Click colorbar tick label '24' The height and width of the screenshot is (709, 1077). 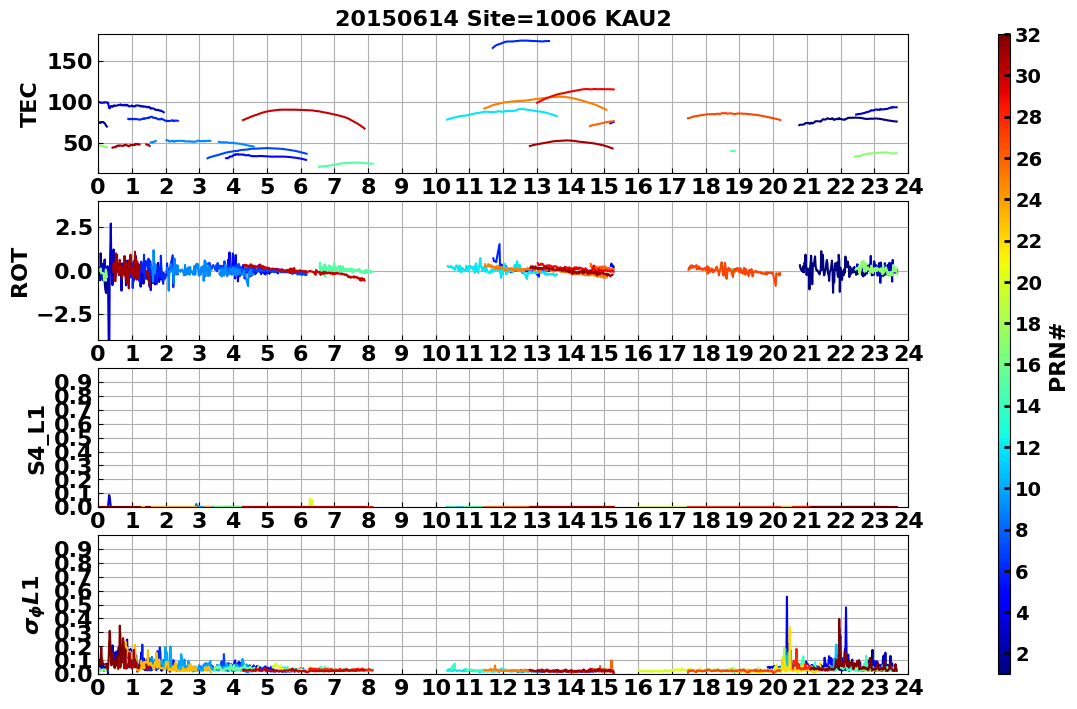[1028, 200]
